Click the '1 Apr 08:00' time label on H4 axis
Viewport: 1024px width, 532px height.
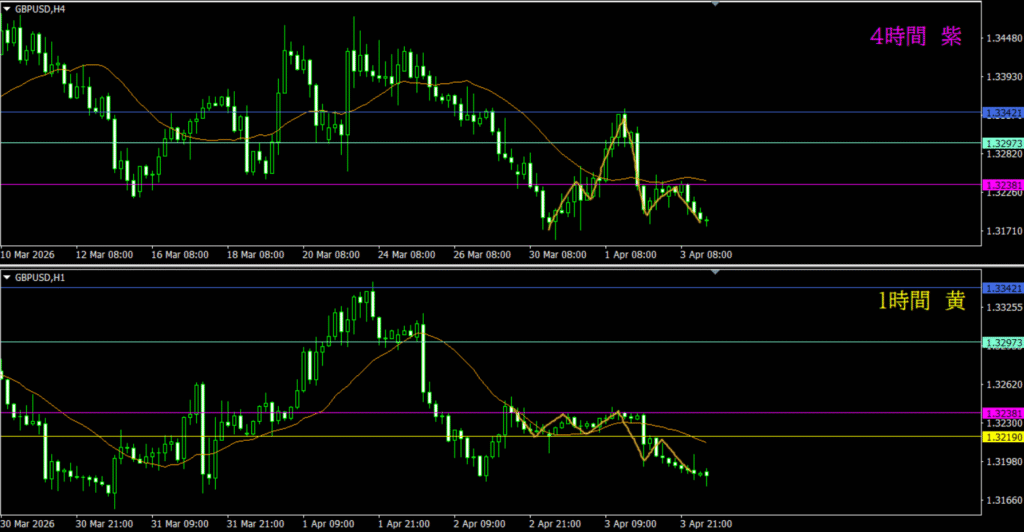point(630,255)
